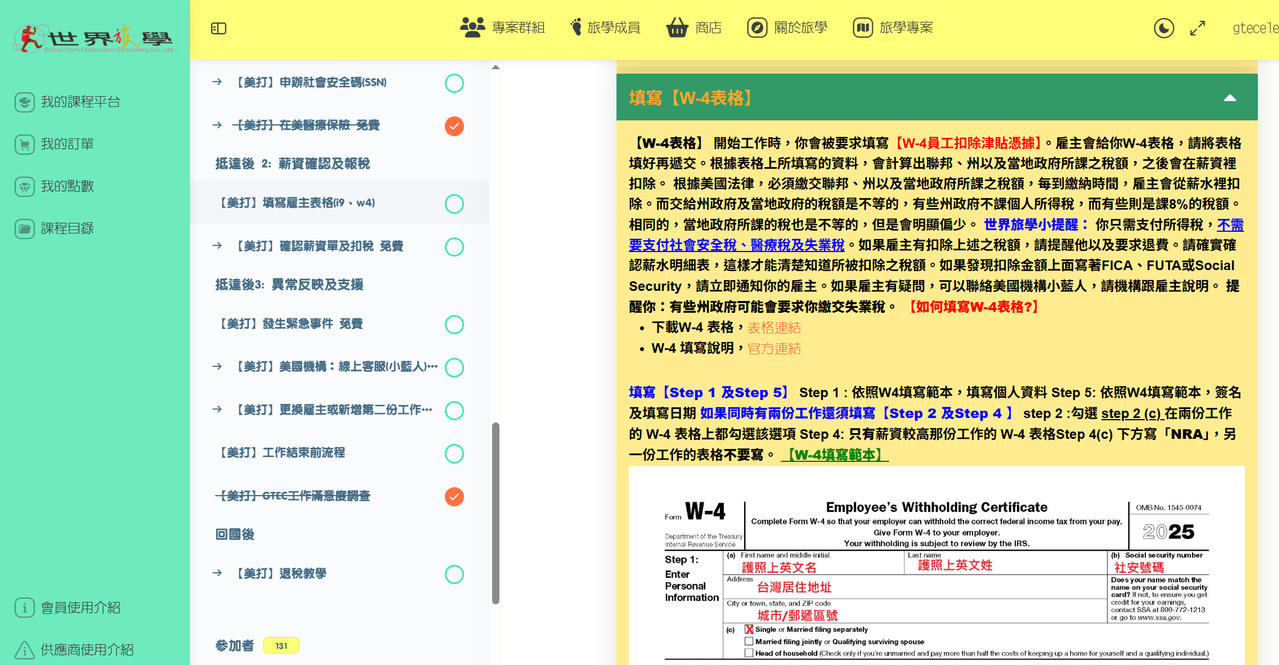The width and height of the screenshot is (1279, 665).
Task: Open 專案群組 people icon
Action: (x=472, y=27)
